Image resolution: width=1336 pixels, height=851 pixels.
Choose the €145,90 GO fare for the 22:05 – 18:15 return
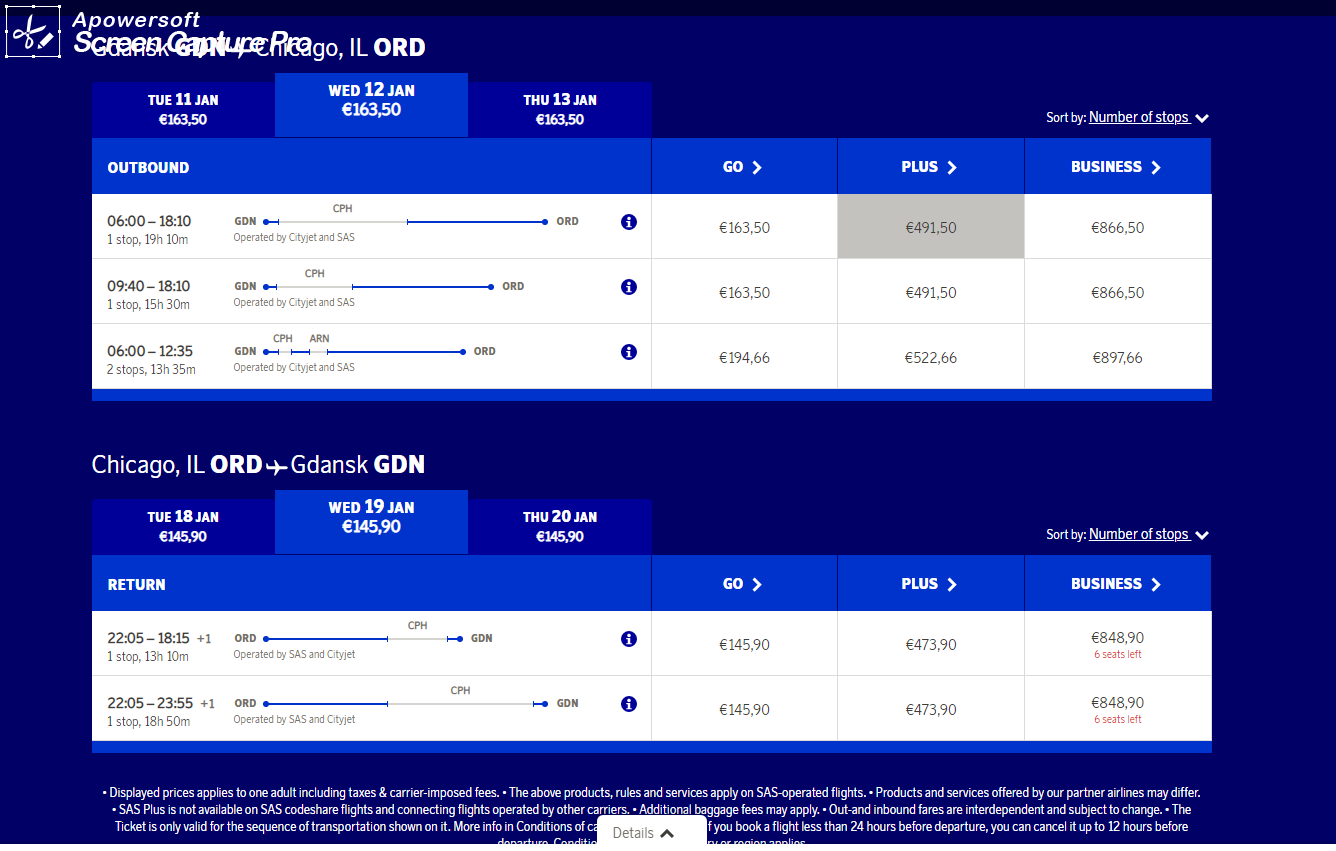pyautogui.click(x=744, y=644)
